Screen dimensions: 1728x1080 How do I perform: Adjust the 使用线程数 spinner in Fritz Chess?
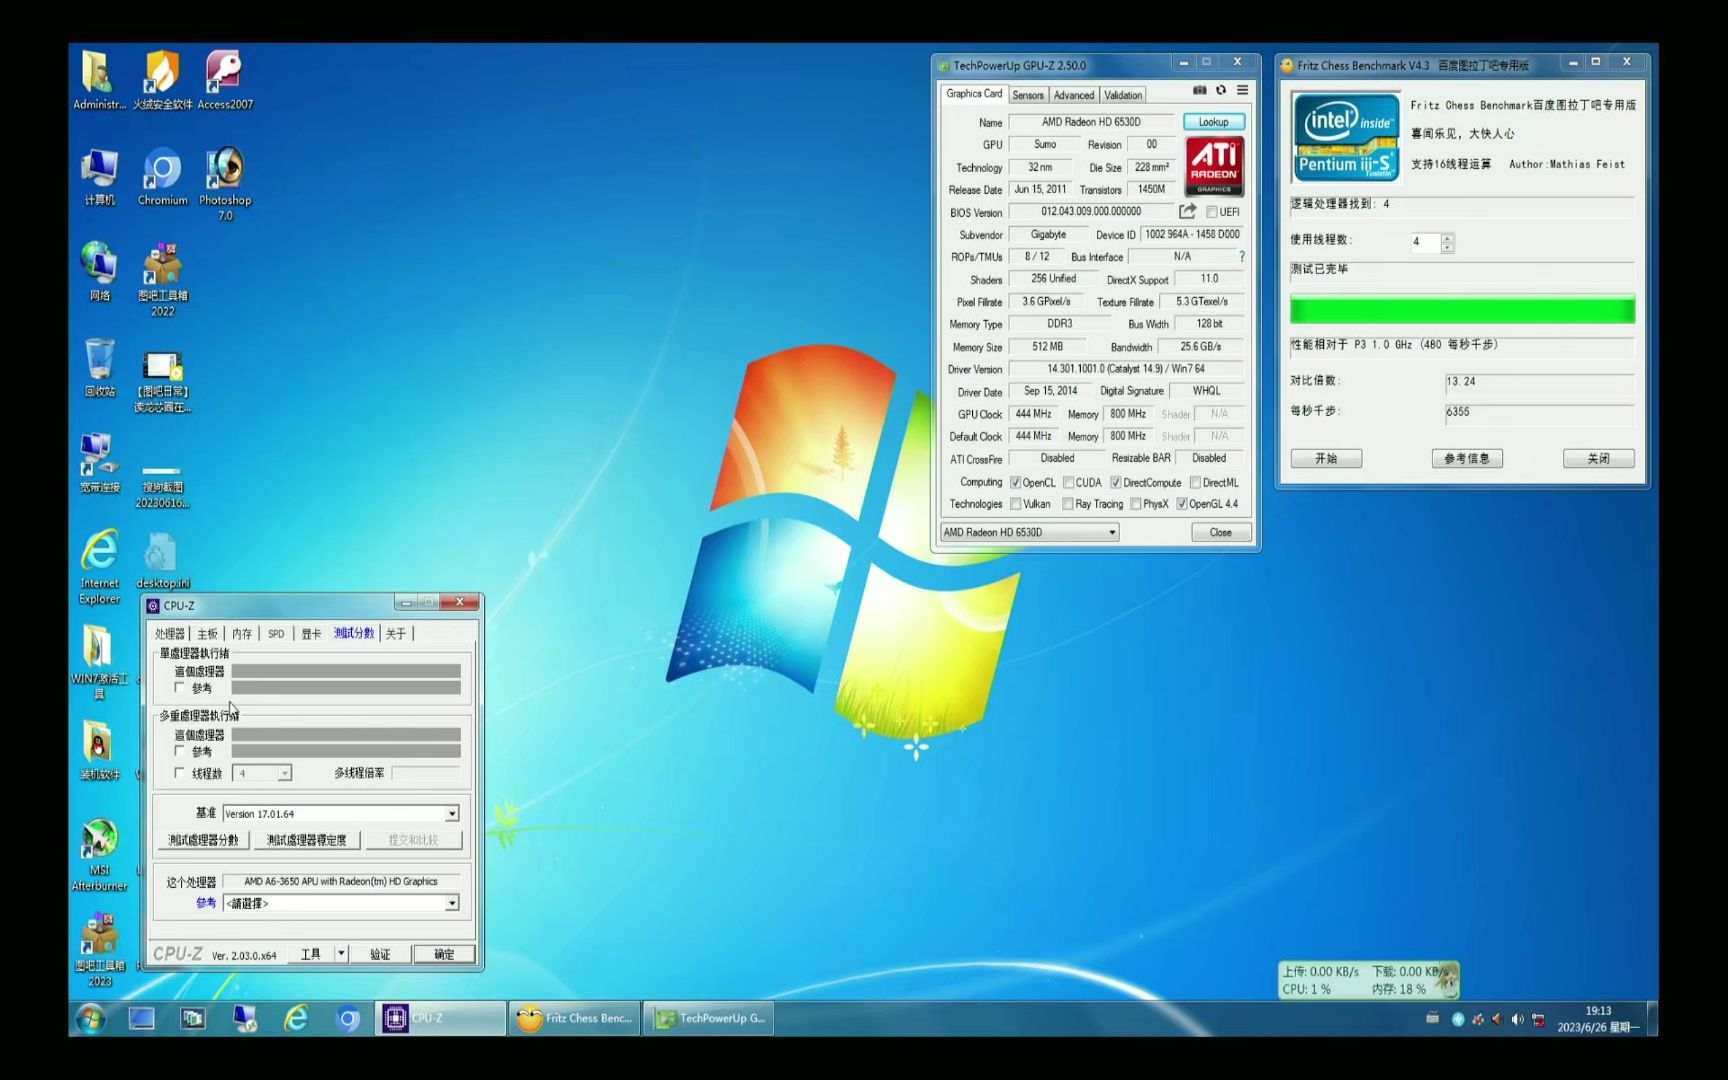pyautogui.click(x=1447, y=242)
